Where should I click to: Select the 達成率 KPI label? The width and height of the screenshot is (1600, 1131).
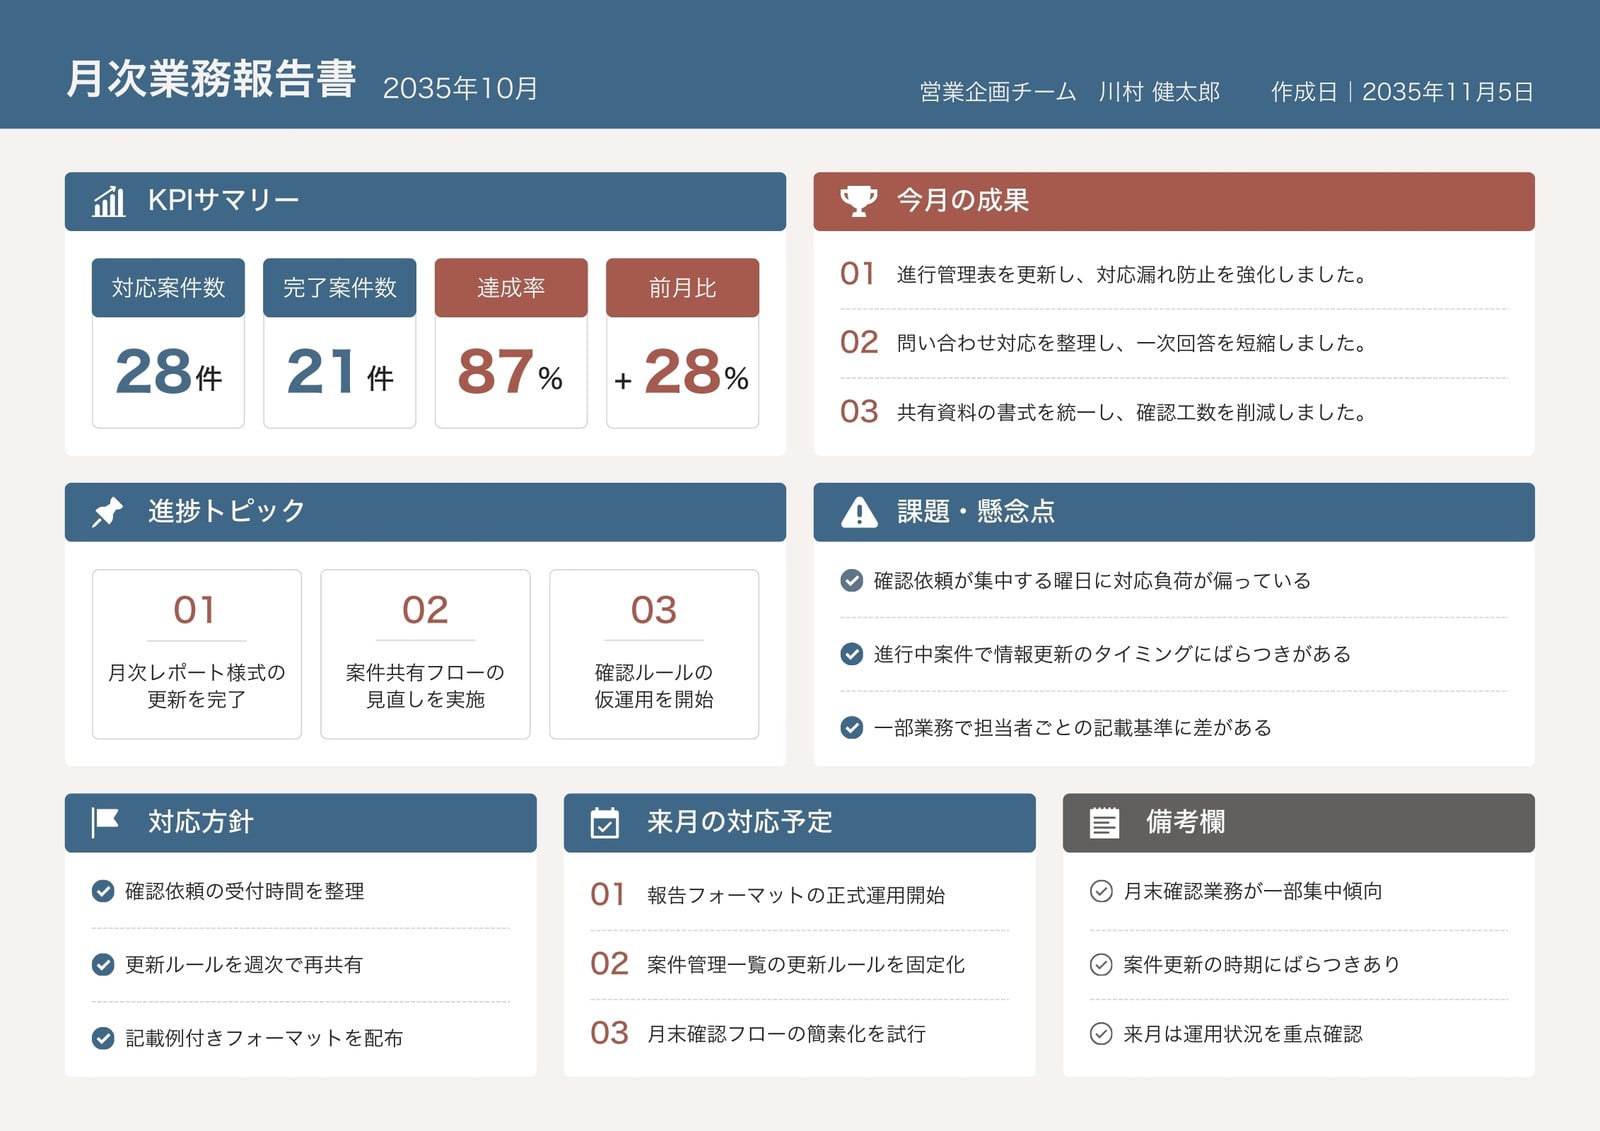tap(511, 288)
